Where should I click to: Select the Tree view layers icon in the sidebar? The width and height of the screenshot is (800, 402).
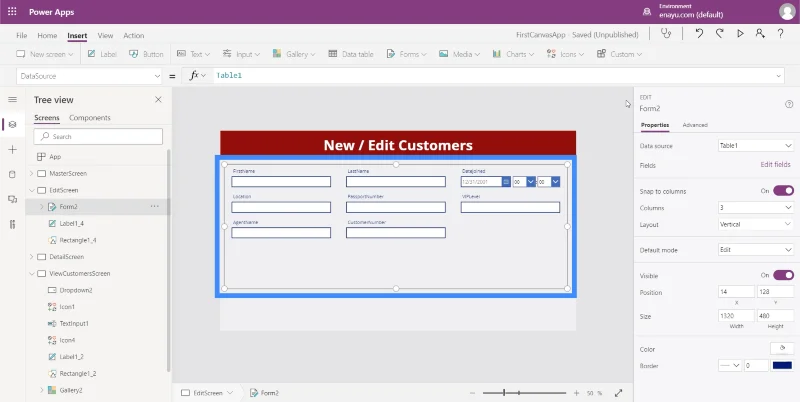(x=12, y=124)
